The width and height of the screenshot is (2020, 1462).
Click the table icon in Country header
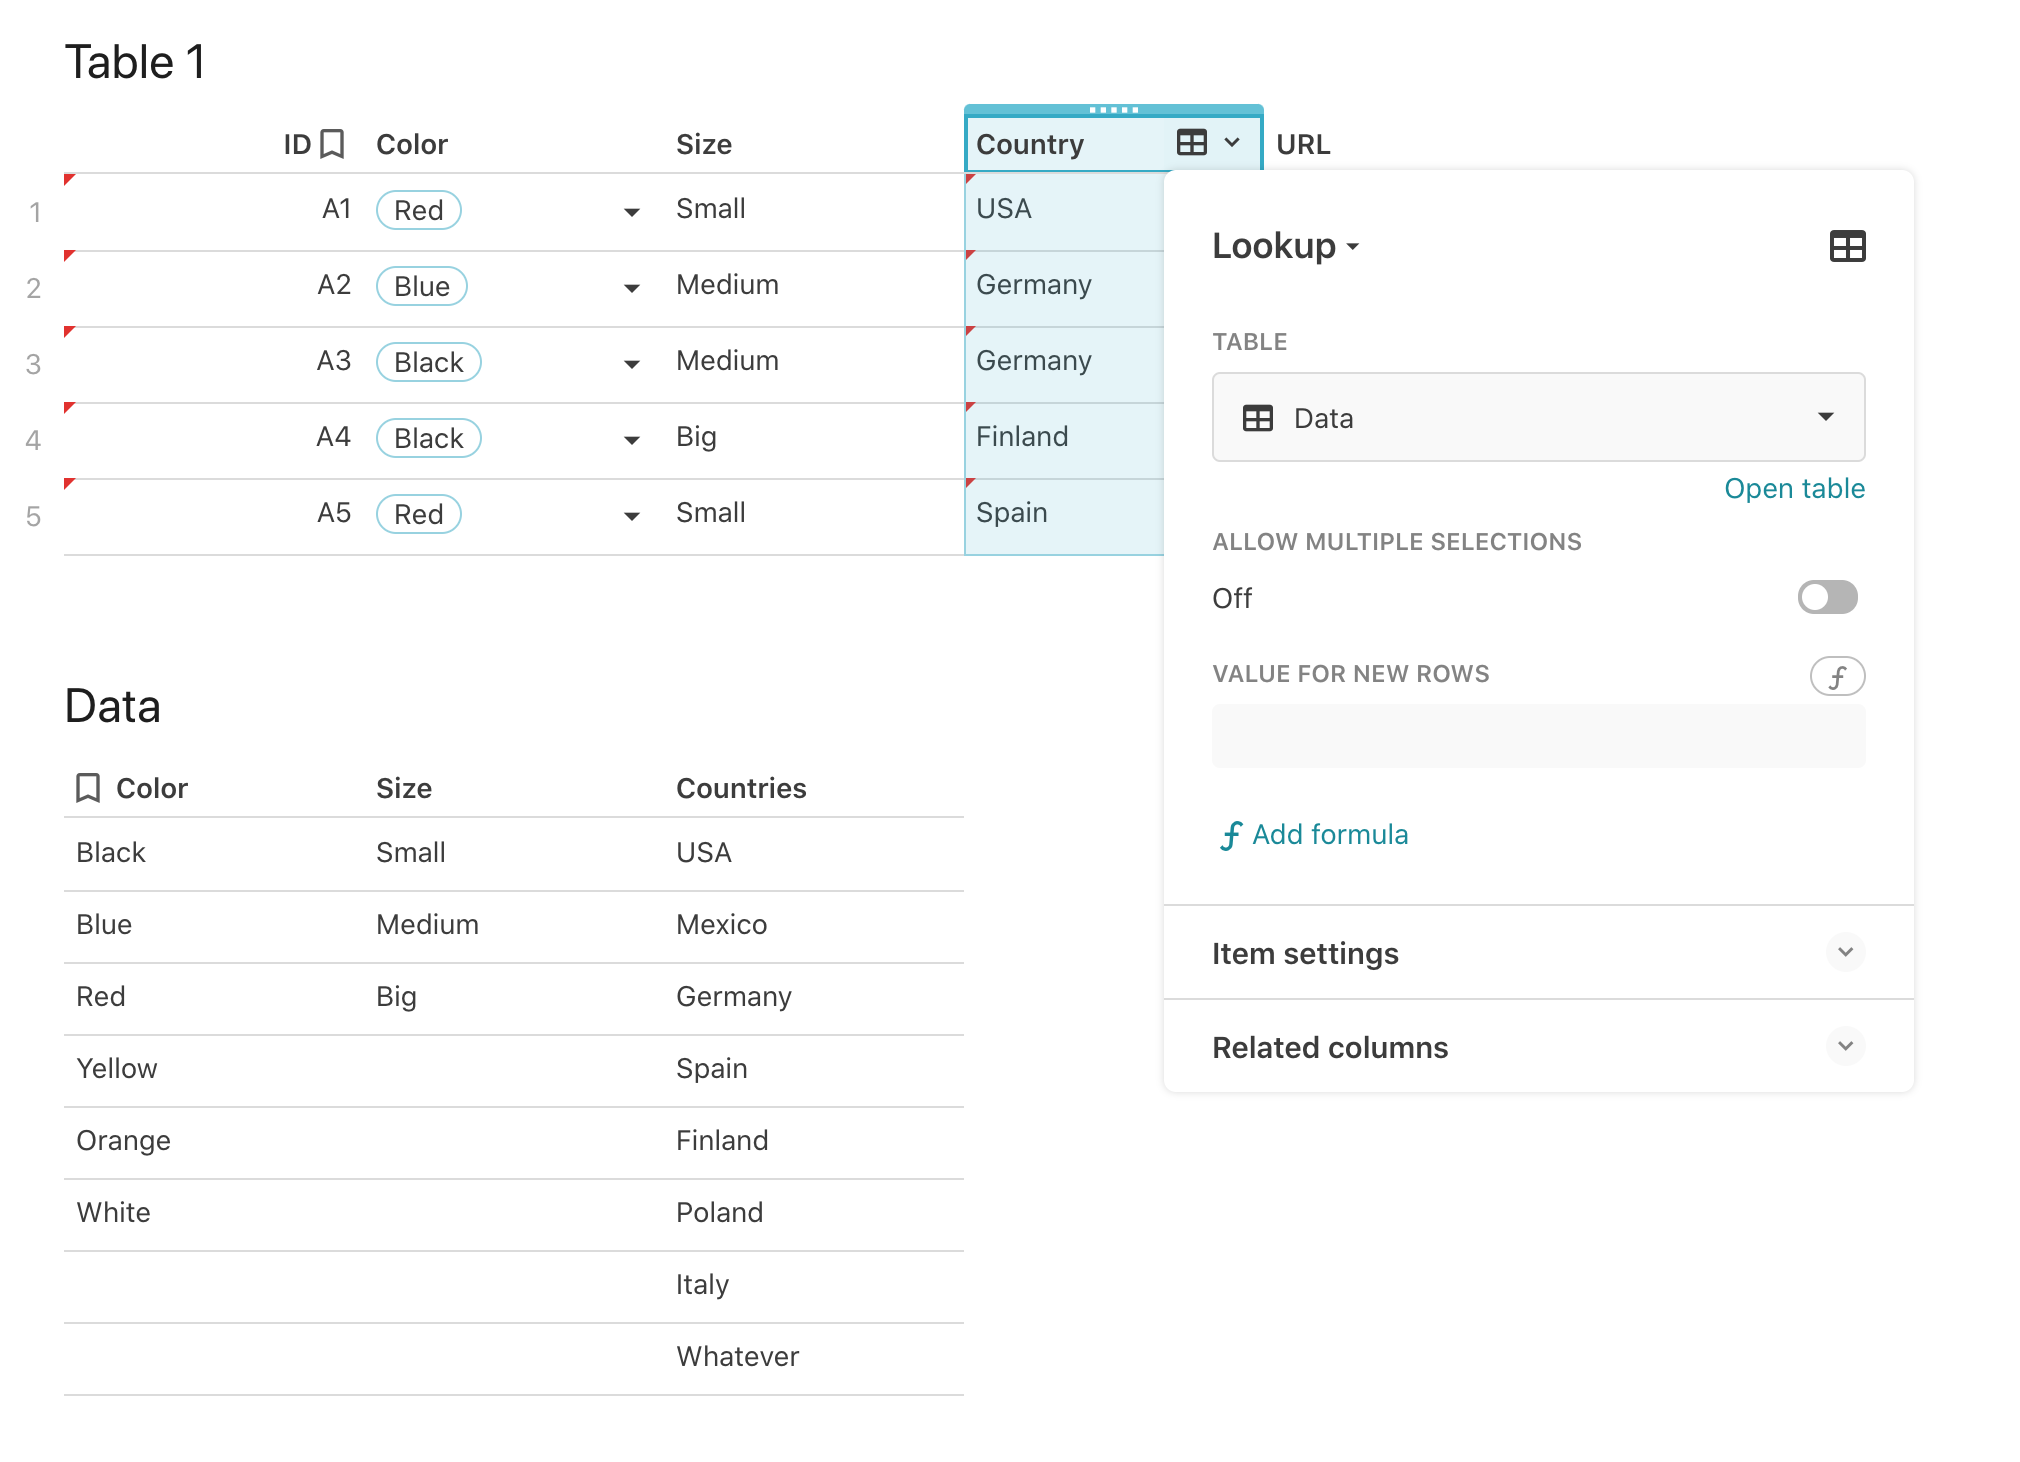[1191, 143]
